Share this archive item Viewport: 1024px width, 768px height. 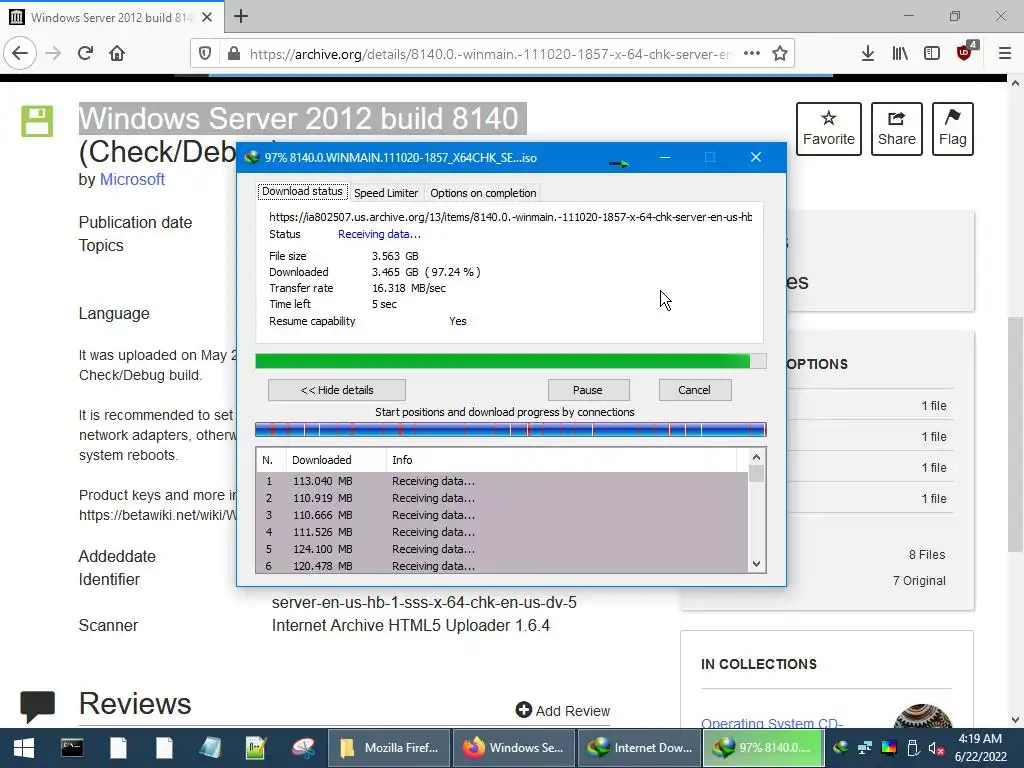(897, 129)
